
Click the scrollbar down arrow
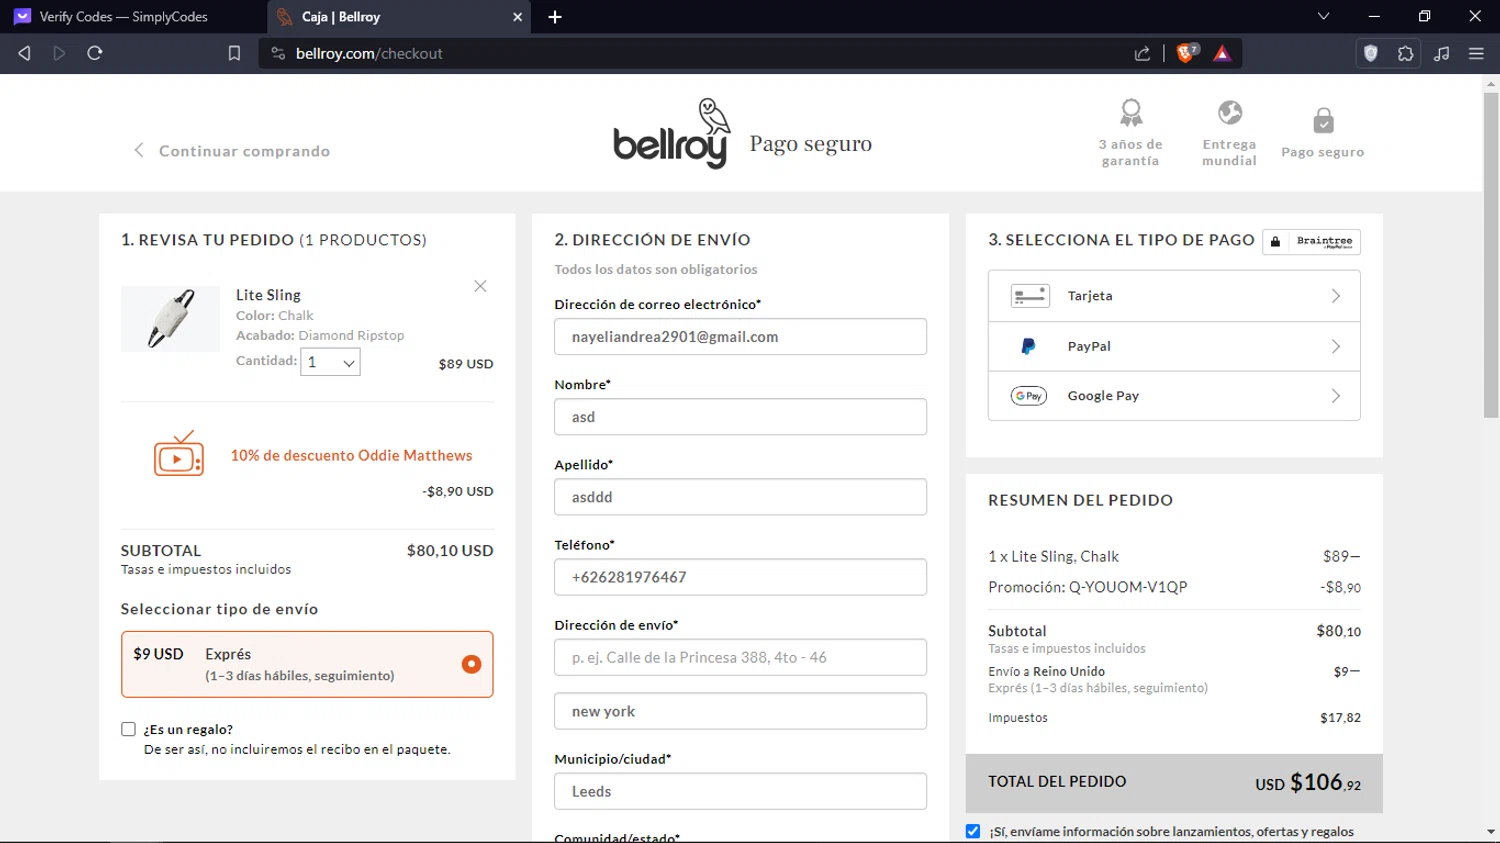(x=1491, y=831)
